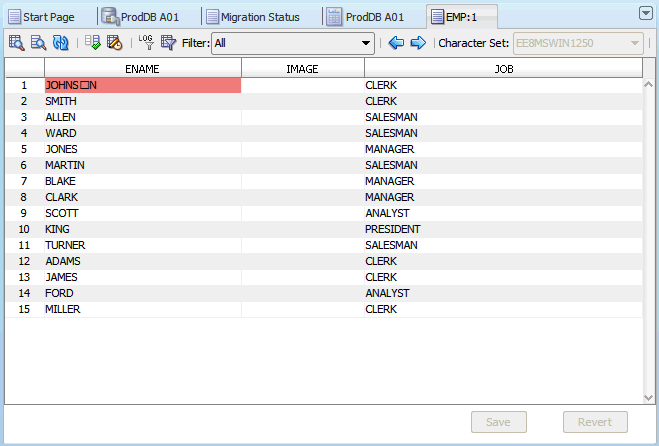Click the first table search icon in toolbar
659x446 pixels.
[17, 43]
